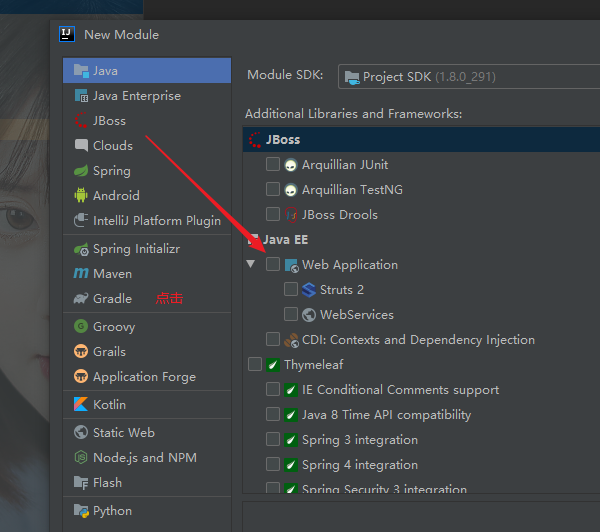This screenshot has width=600, height=532.
Task: Choose the Maven module icon
Action: pos(81,274)
